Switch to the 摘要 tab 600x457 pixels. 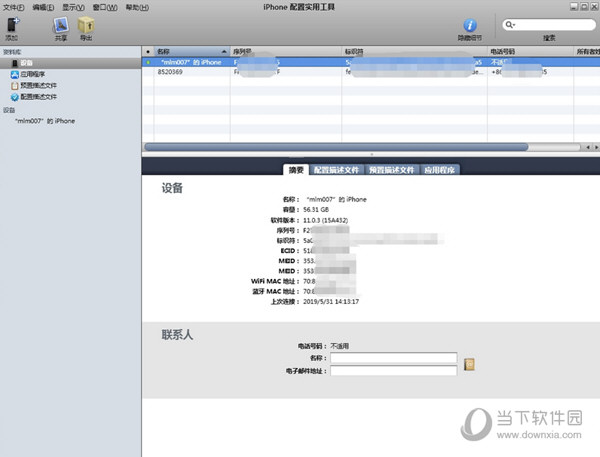pos(296,170)
